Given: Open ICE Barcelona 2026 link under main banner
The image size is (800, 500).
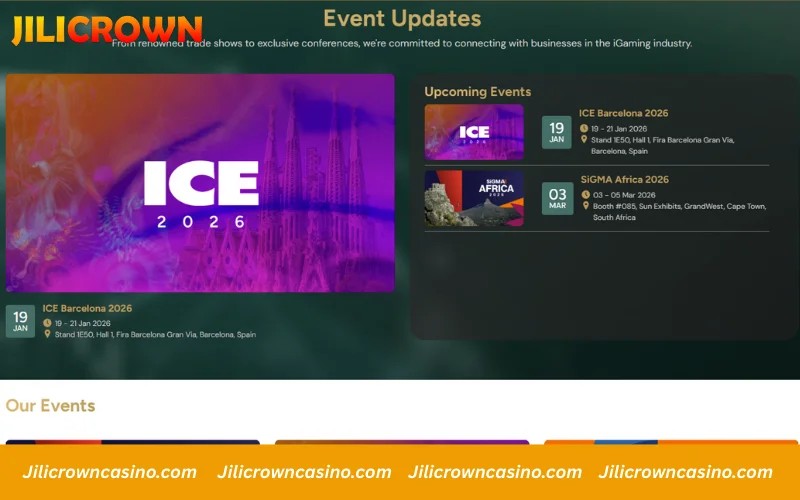Looking at the screenshot, I should [x=87, y=308].
